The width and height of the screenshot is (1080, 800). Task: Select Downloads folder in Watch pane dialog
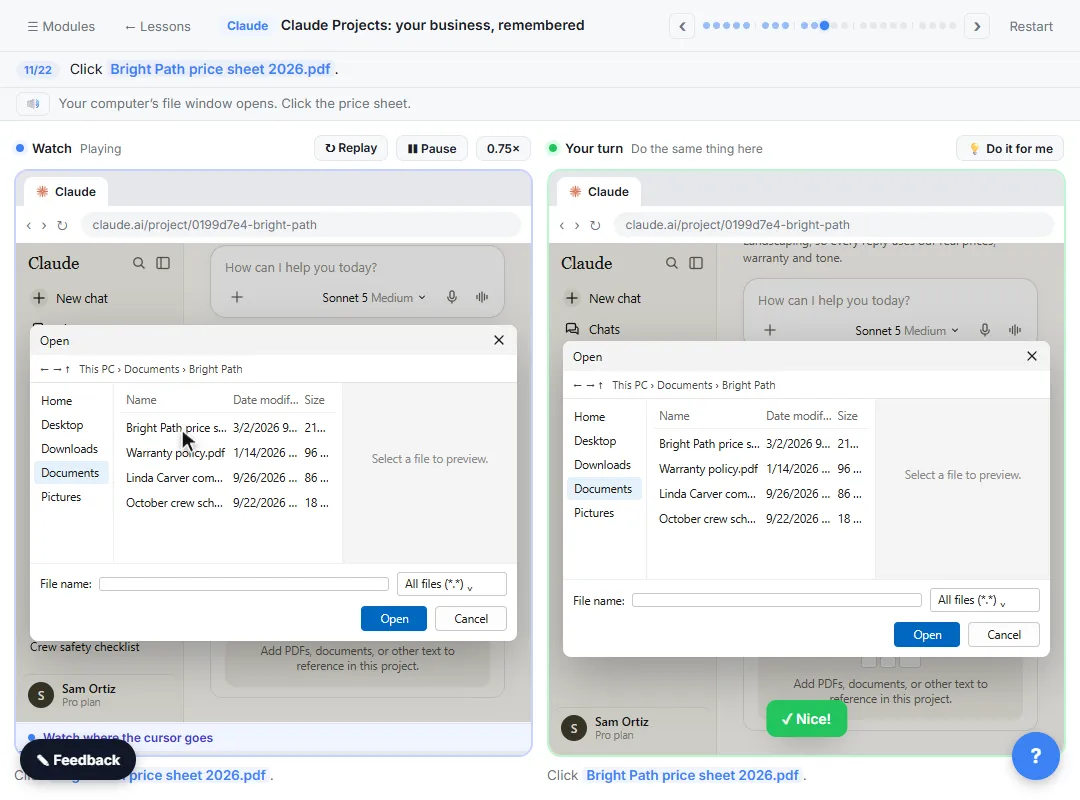click(x=70, y=449)
